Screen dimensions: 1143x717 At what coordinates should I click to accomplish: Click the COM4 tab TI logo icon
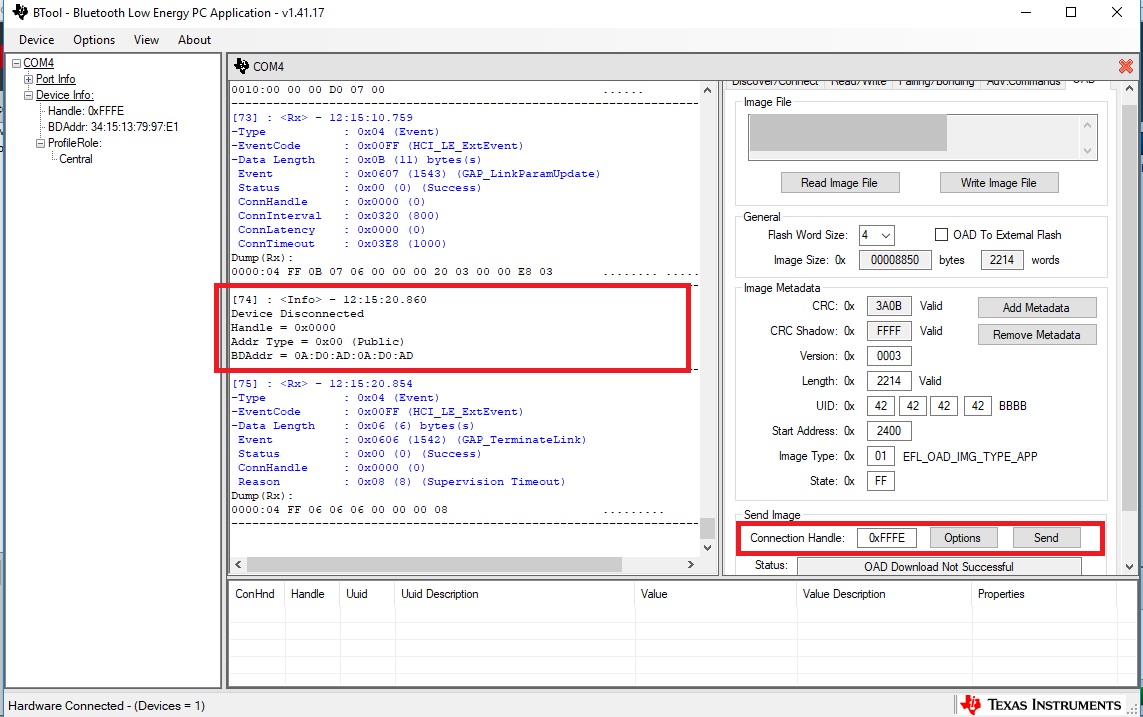tap(241, 66)
